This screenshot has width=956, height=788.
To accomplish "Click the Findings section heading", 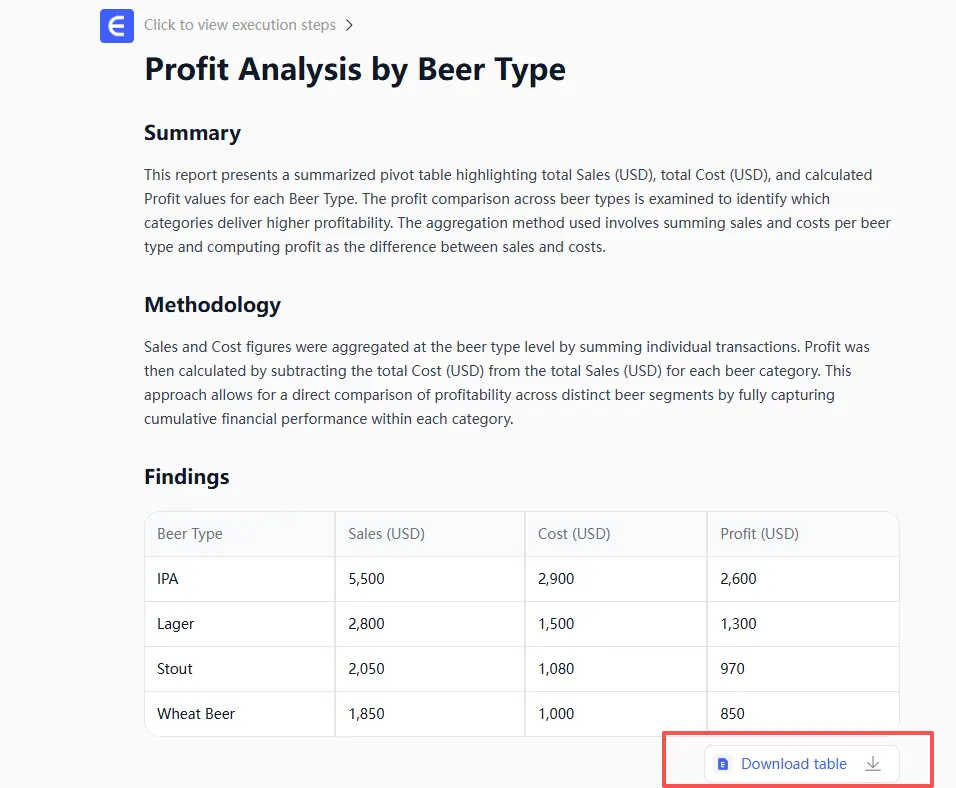I will [x=187, y=477].
